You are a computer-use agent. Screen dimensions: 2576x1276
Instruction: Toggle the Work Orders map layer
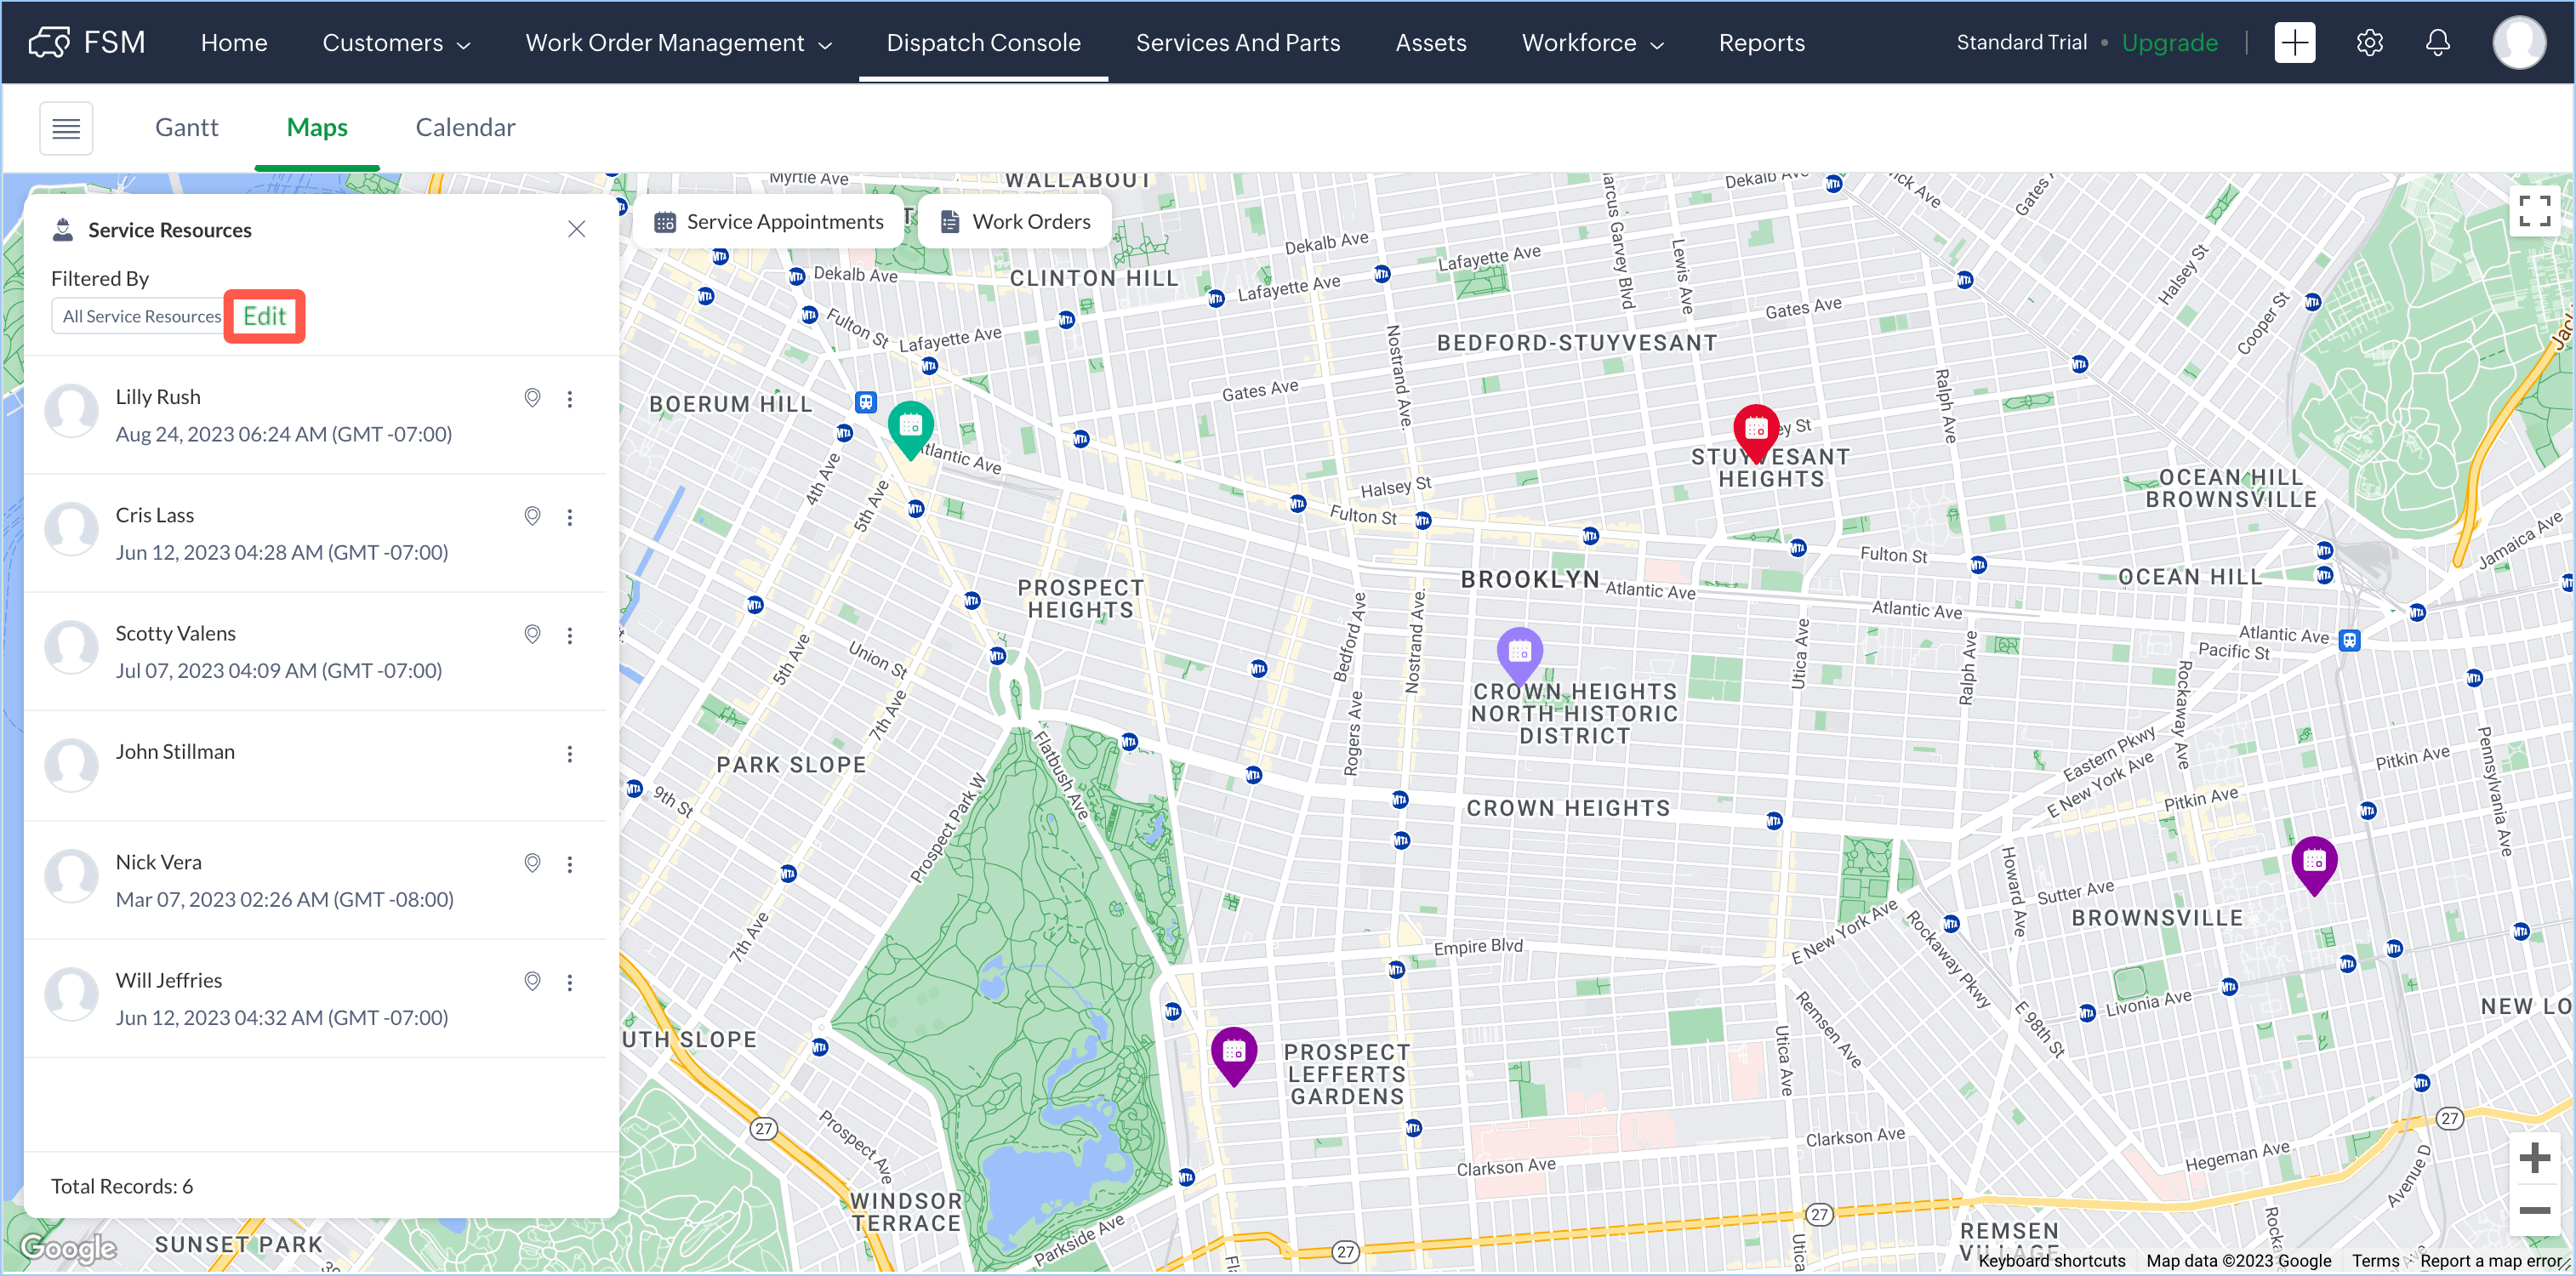pyautogui.click(x=1016, y=222)
